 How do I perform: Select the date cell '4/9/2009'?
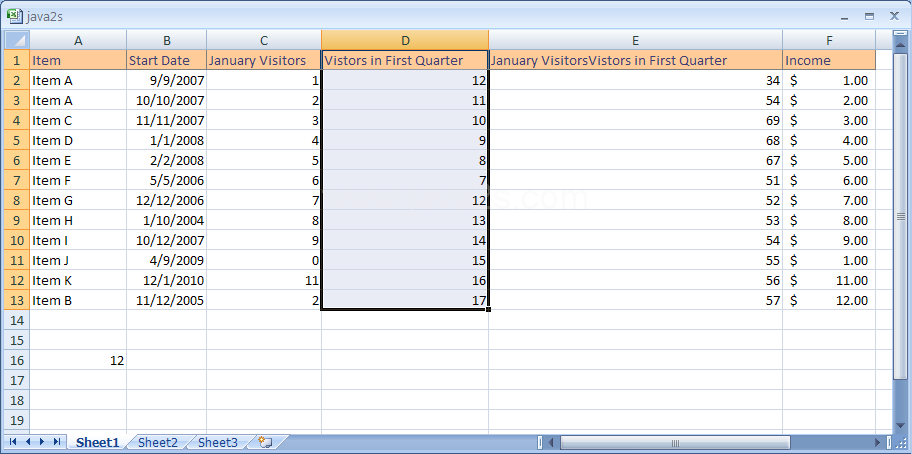point(166,260)
